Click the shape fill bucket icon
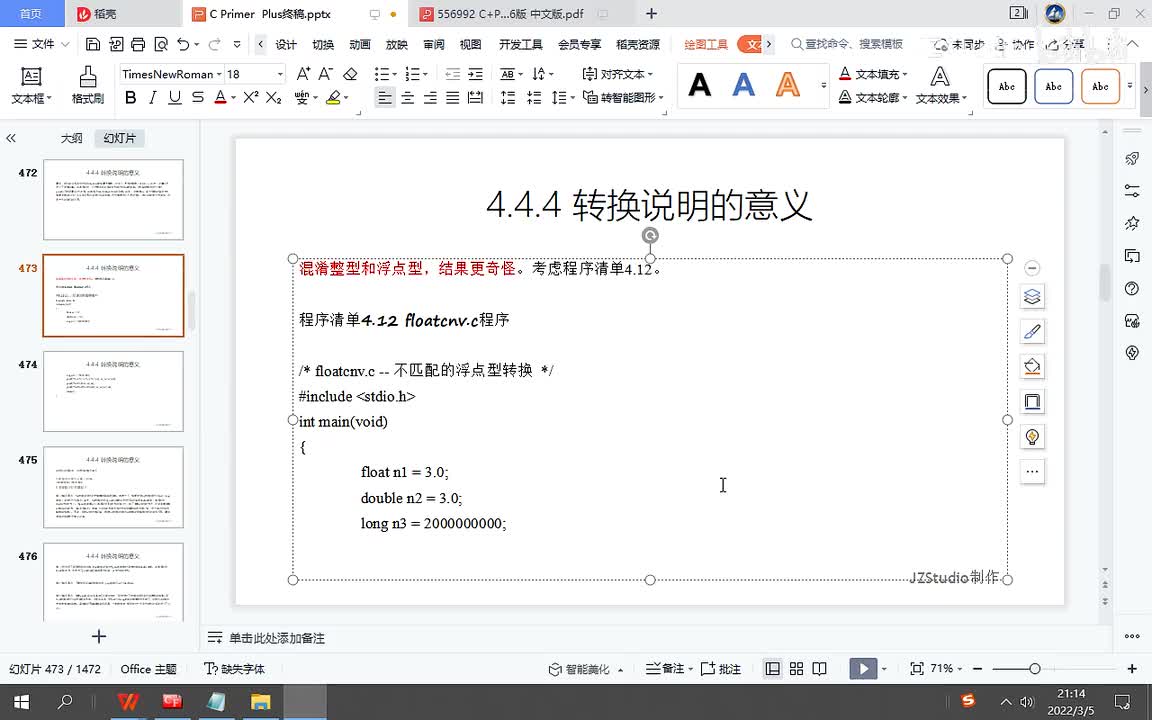Viewport: 1152px width, 720px height. point(1032,366)
